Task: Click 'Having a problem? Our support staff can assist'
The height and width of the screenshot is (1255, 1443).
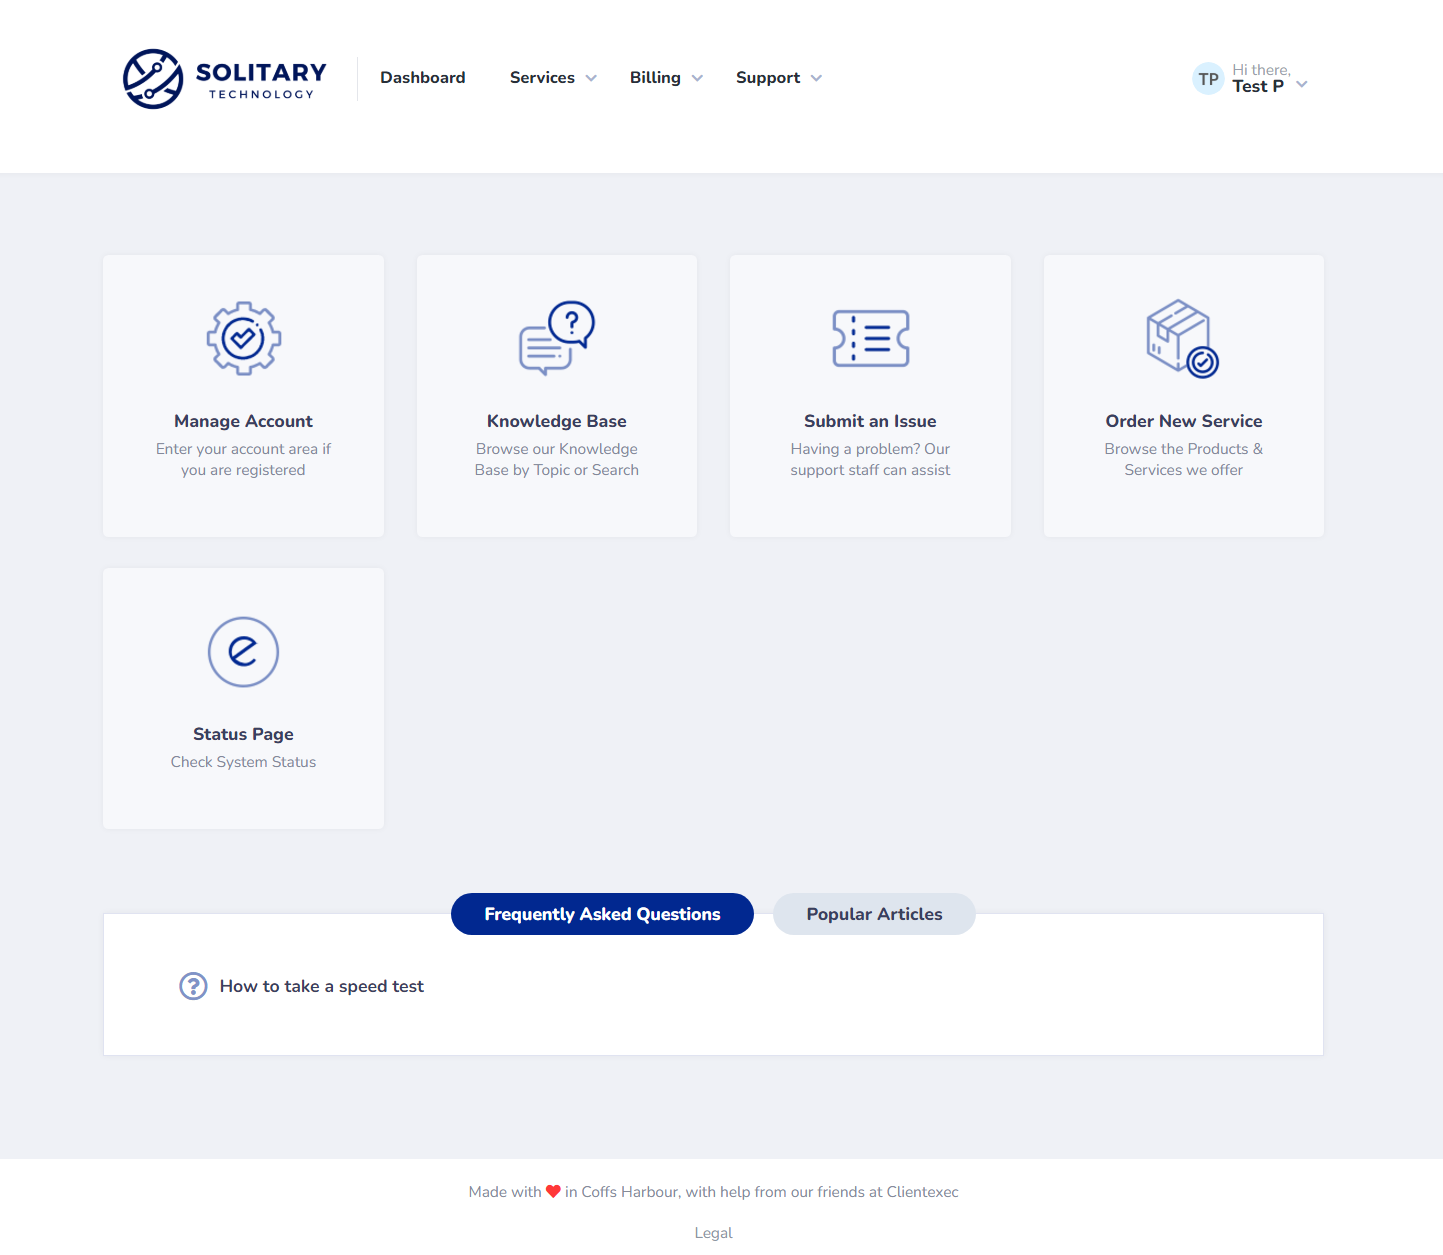Action: click(870, 460)
